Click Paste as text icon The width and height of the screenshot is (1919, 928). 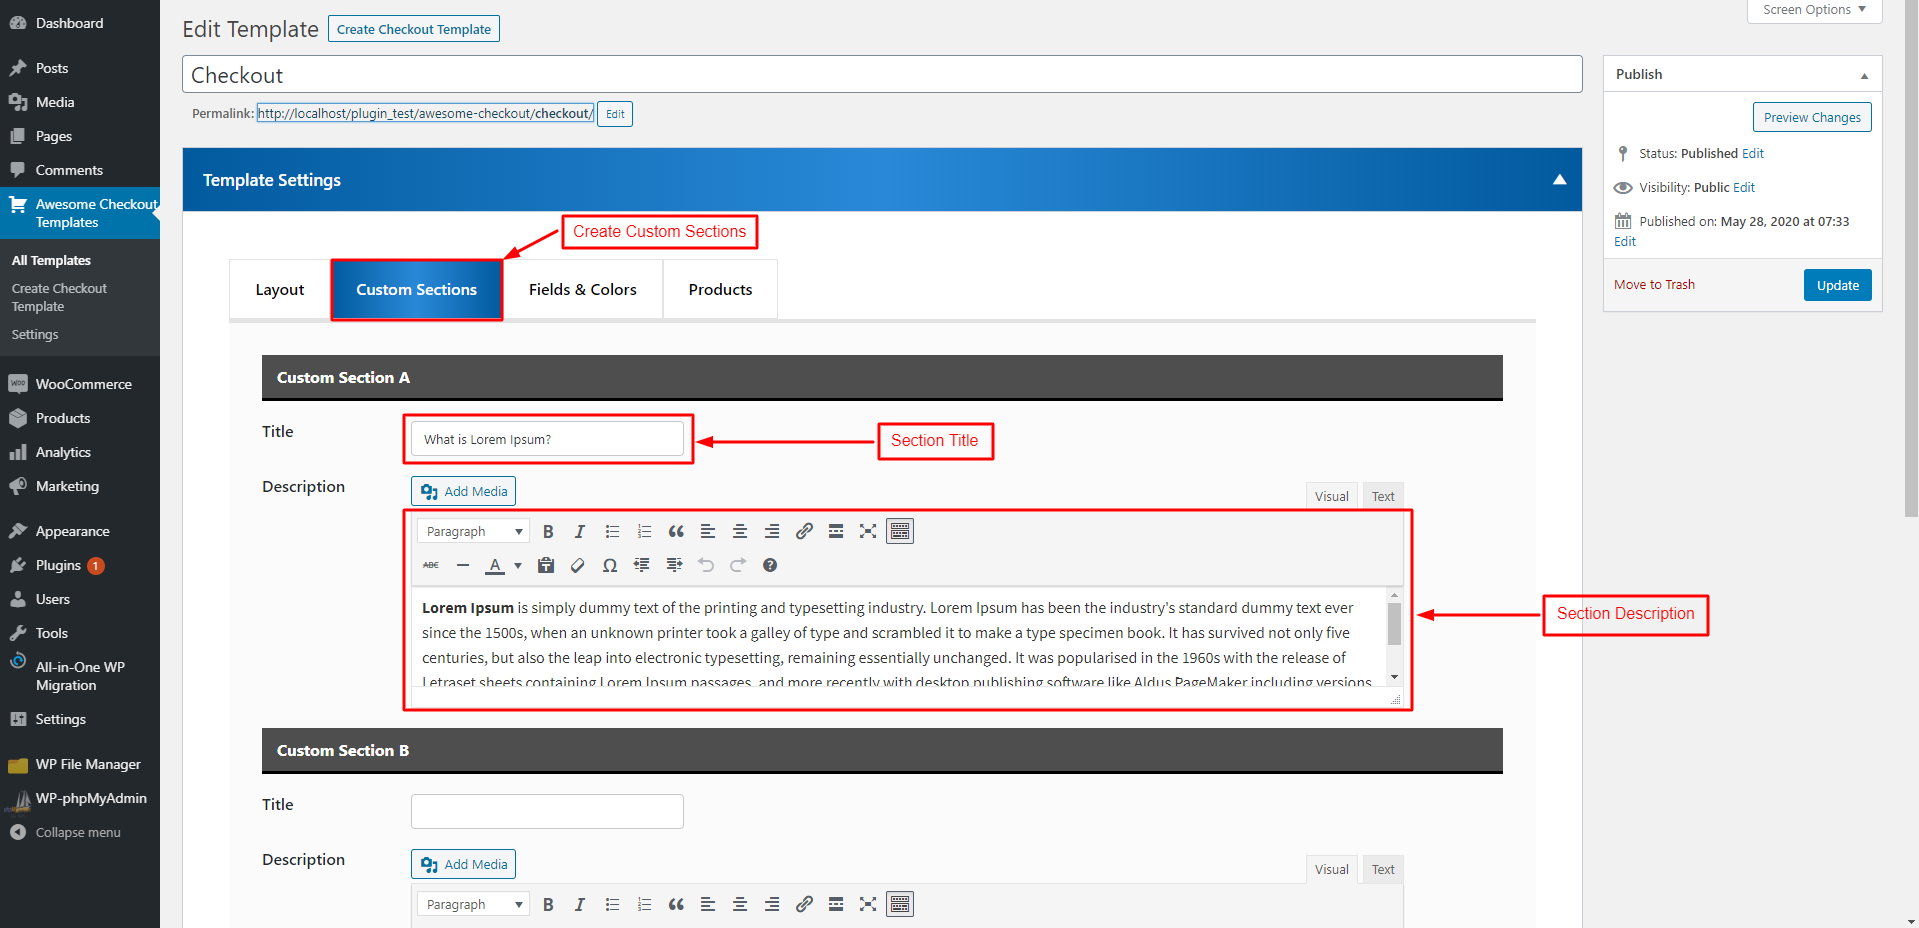[x=546, y=565]
